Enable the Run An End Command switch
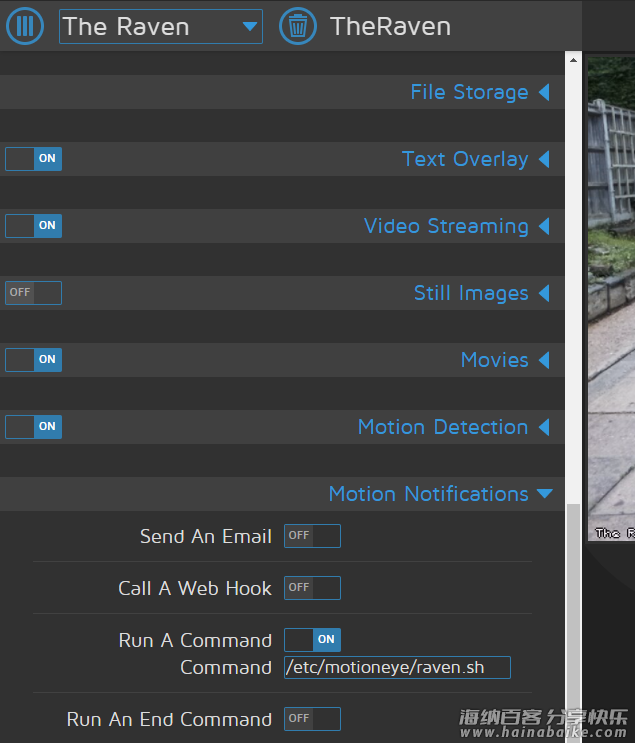This screenshot has width=635, height=743. click(312, 719)
